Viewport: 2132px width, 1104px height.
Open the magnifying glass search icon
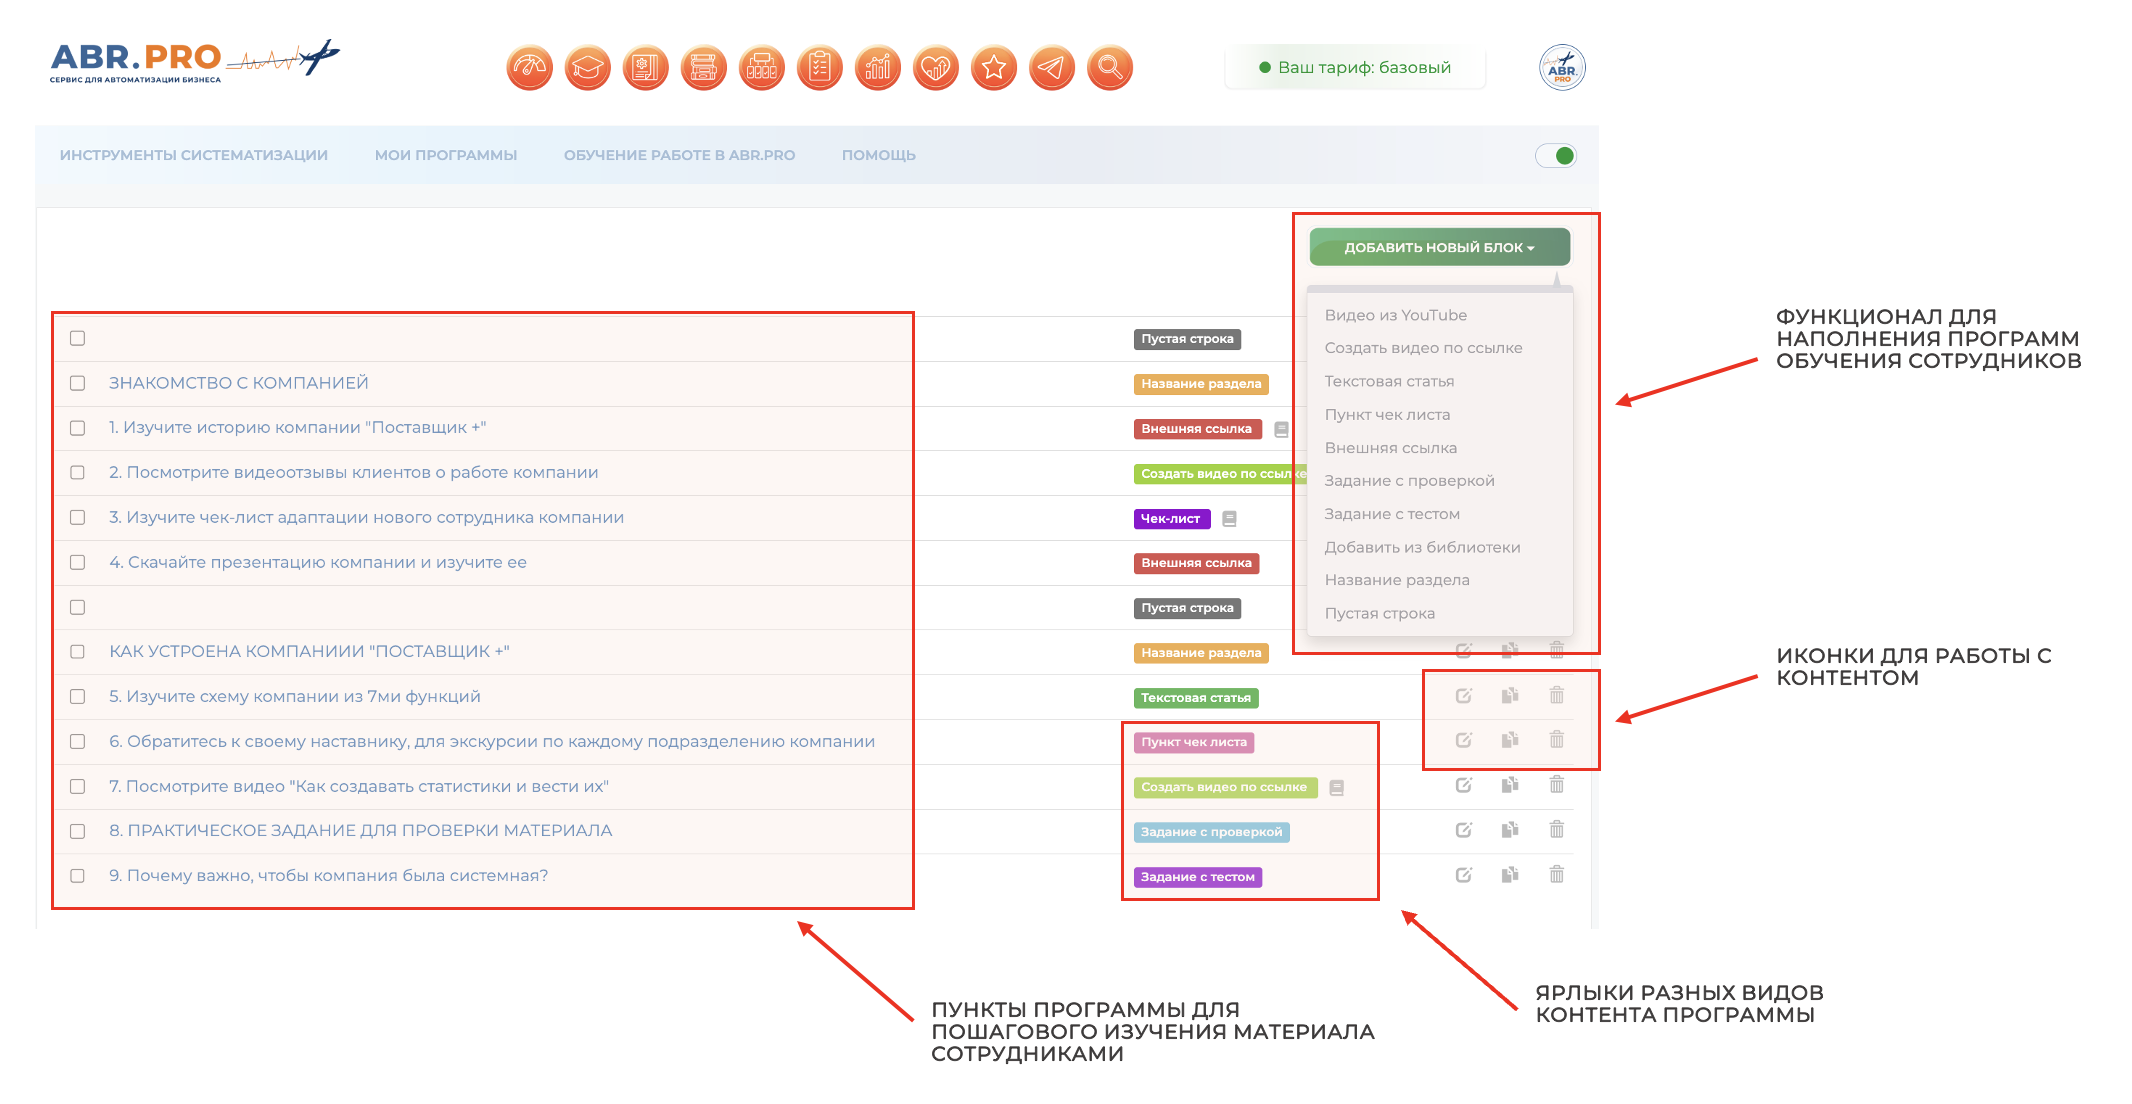click(1110, 68)
